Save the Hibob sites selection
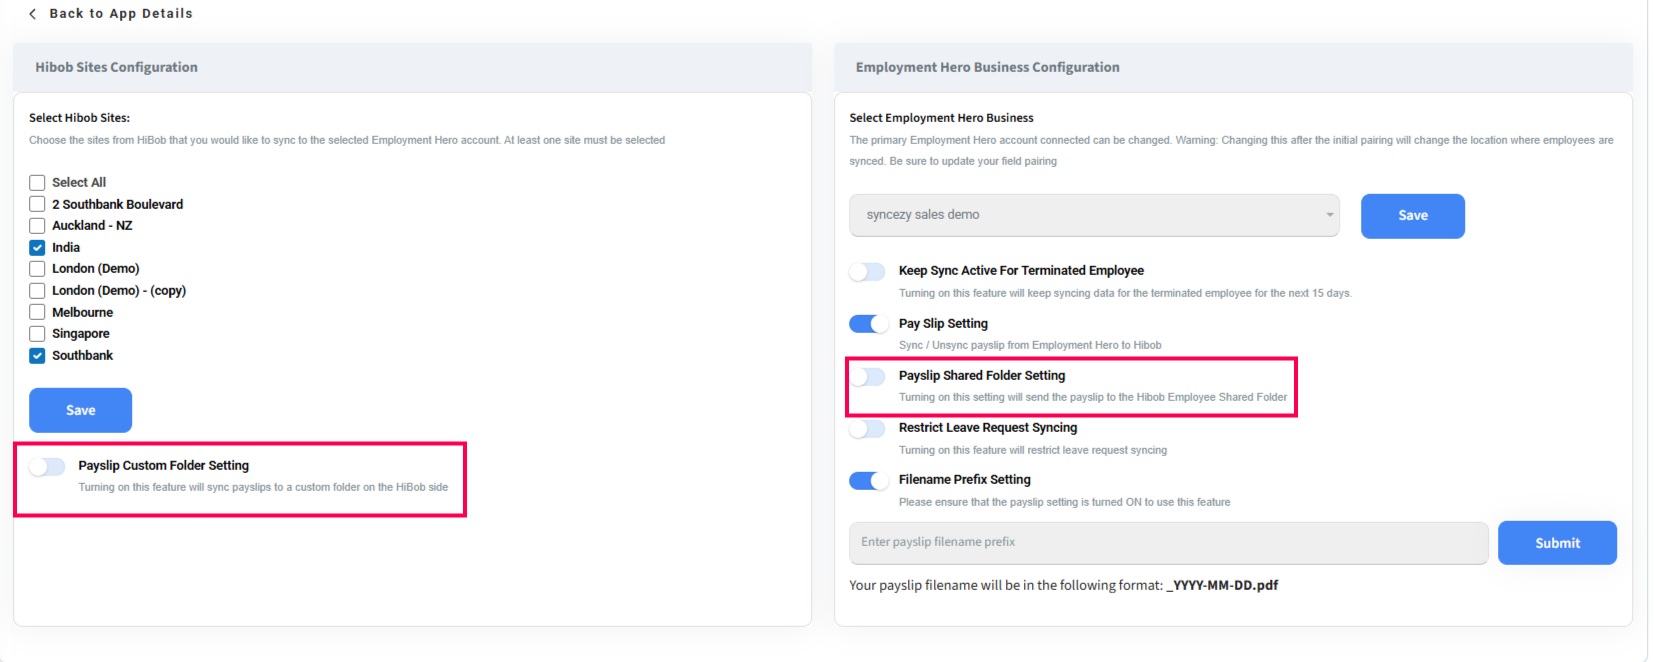Image resolution: width=1654 pixels, height=662 pixels. [x=80, y=410]
